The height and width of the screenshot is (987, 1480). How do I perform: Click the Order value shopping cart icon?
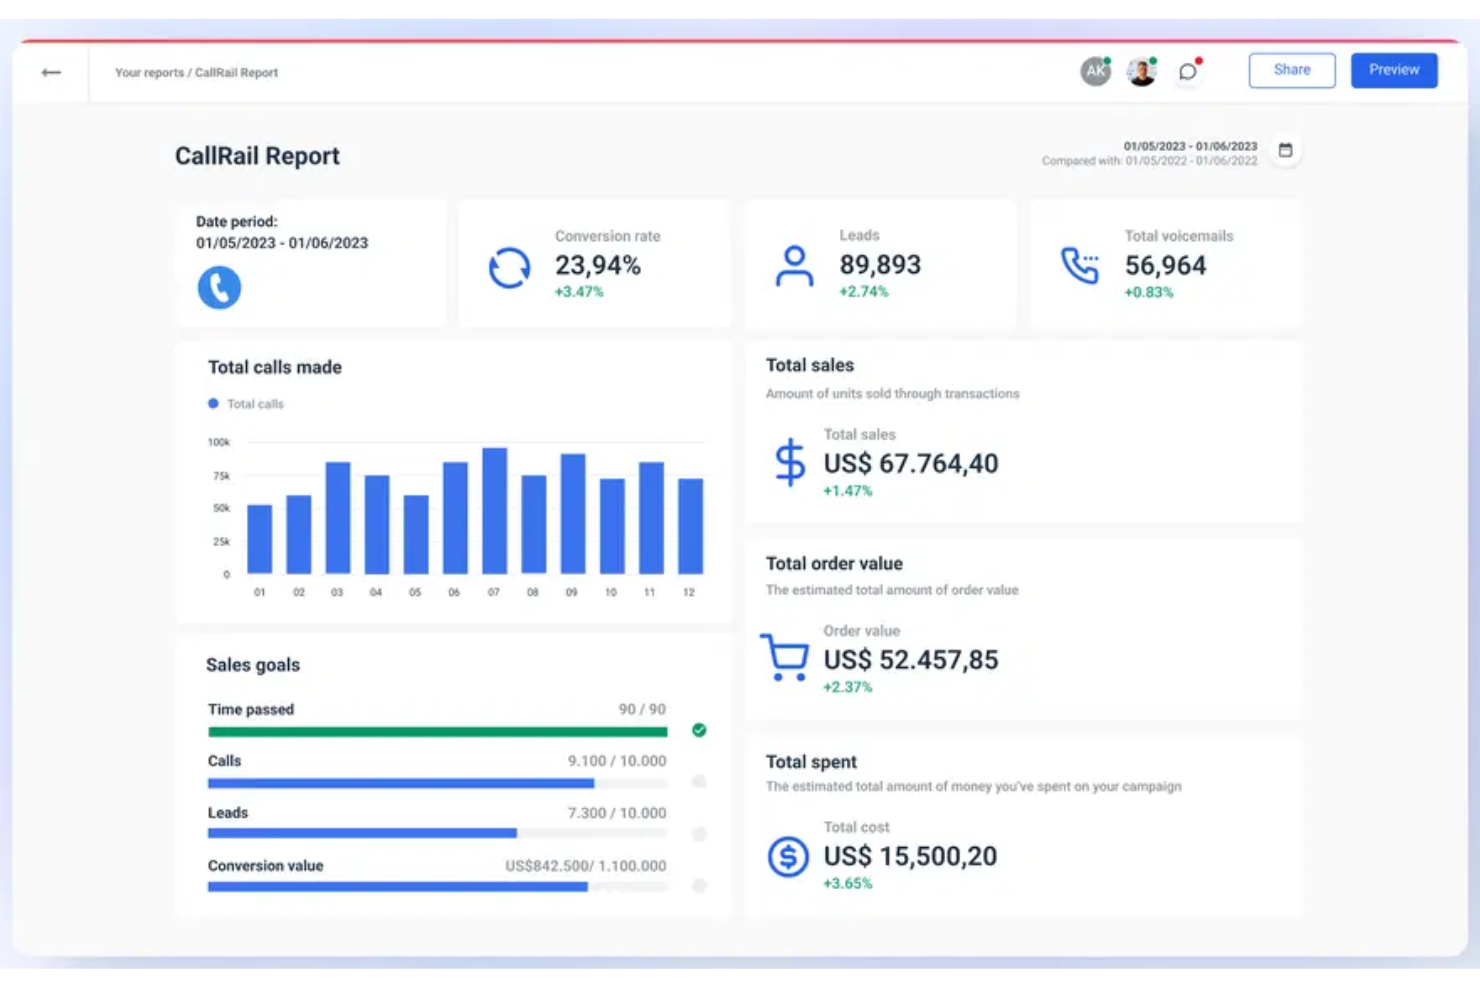coord(785,657)
